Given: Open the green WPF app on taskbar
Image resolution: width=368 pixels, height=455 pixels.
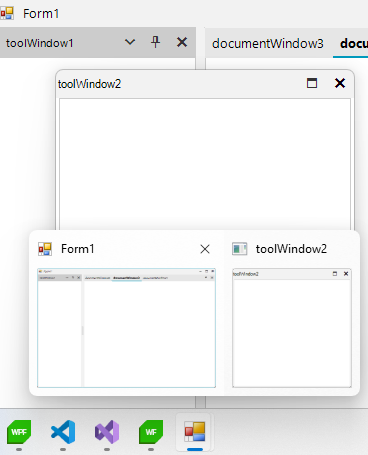Looking at the screenshot, I should (x=19, y=432).
